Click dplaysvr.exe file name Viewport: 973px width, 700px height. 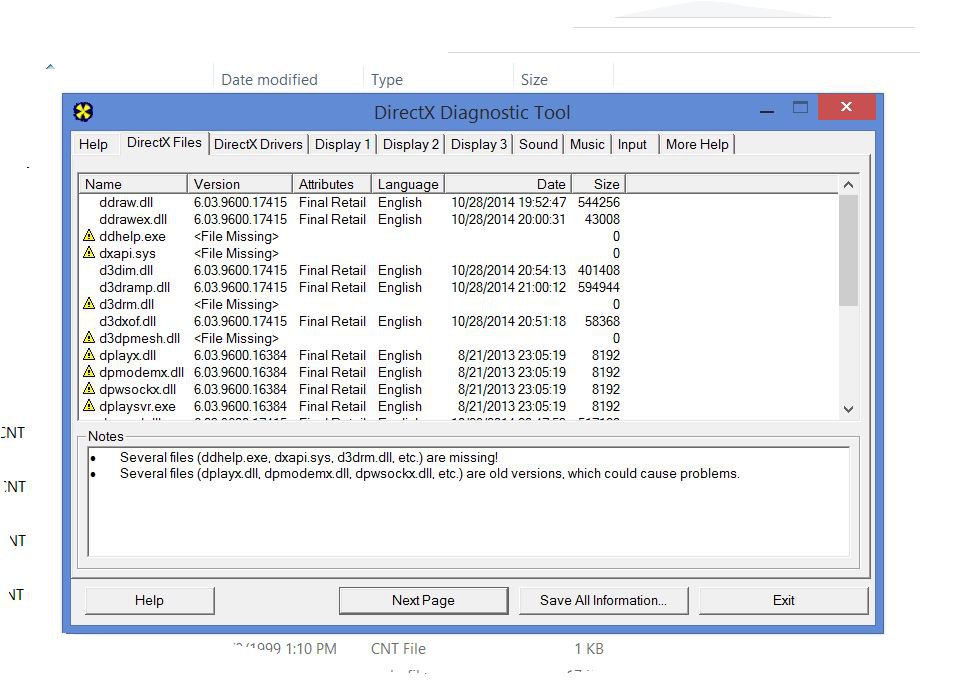(x=137, y=406)
